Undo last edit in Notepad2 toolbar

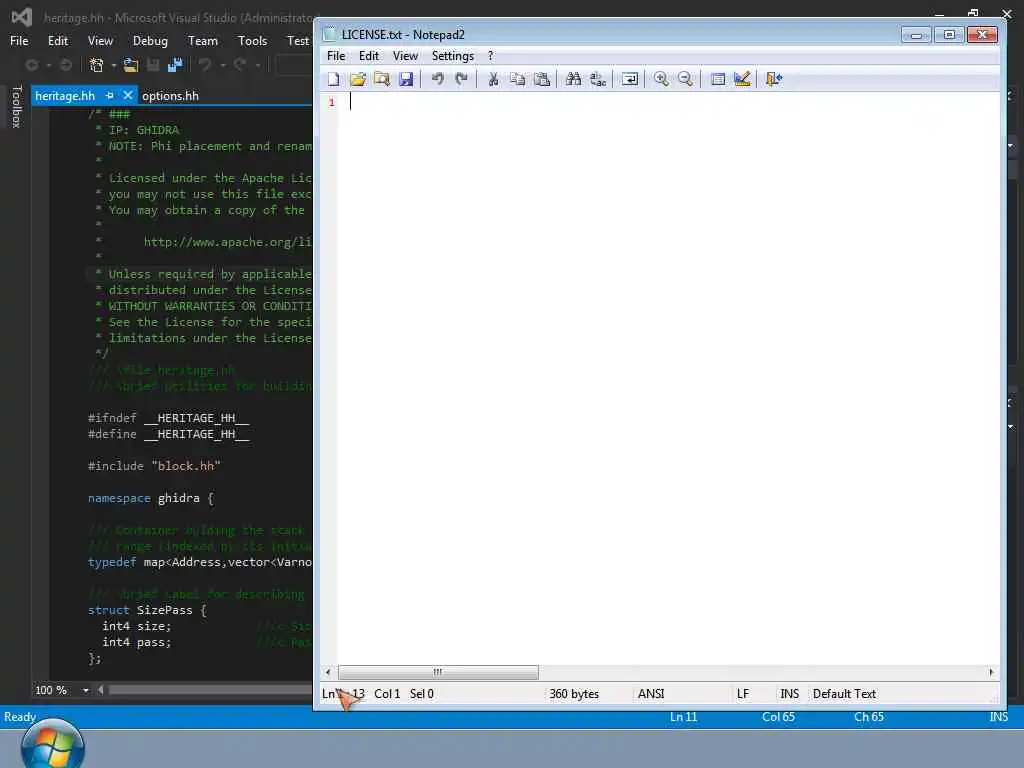coord(438,79)
